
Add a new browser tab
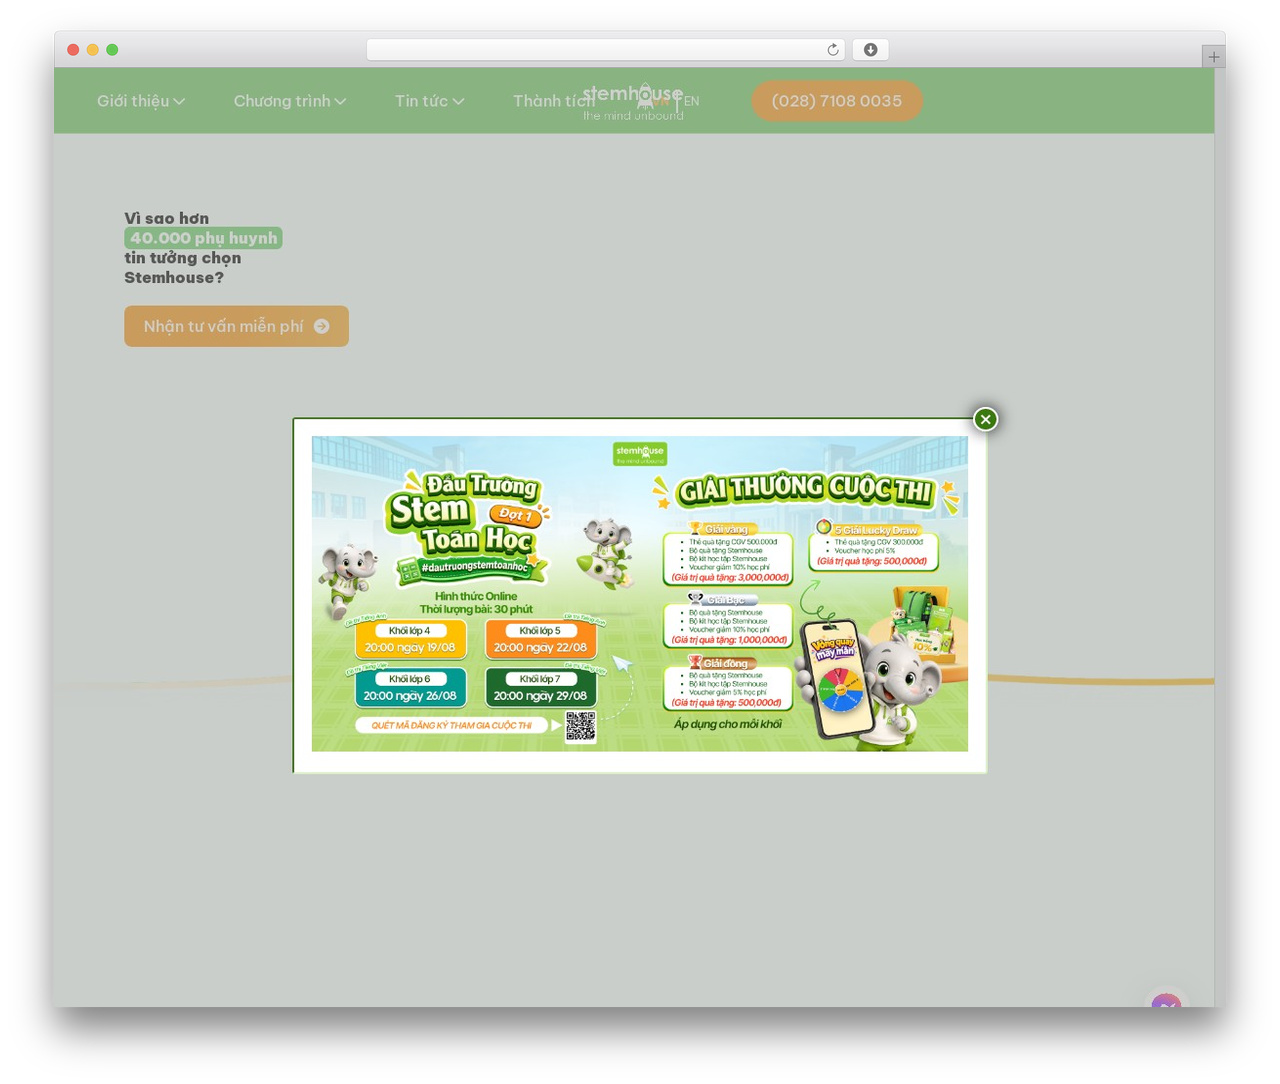pyautogui.click(x=1213, y=57)
